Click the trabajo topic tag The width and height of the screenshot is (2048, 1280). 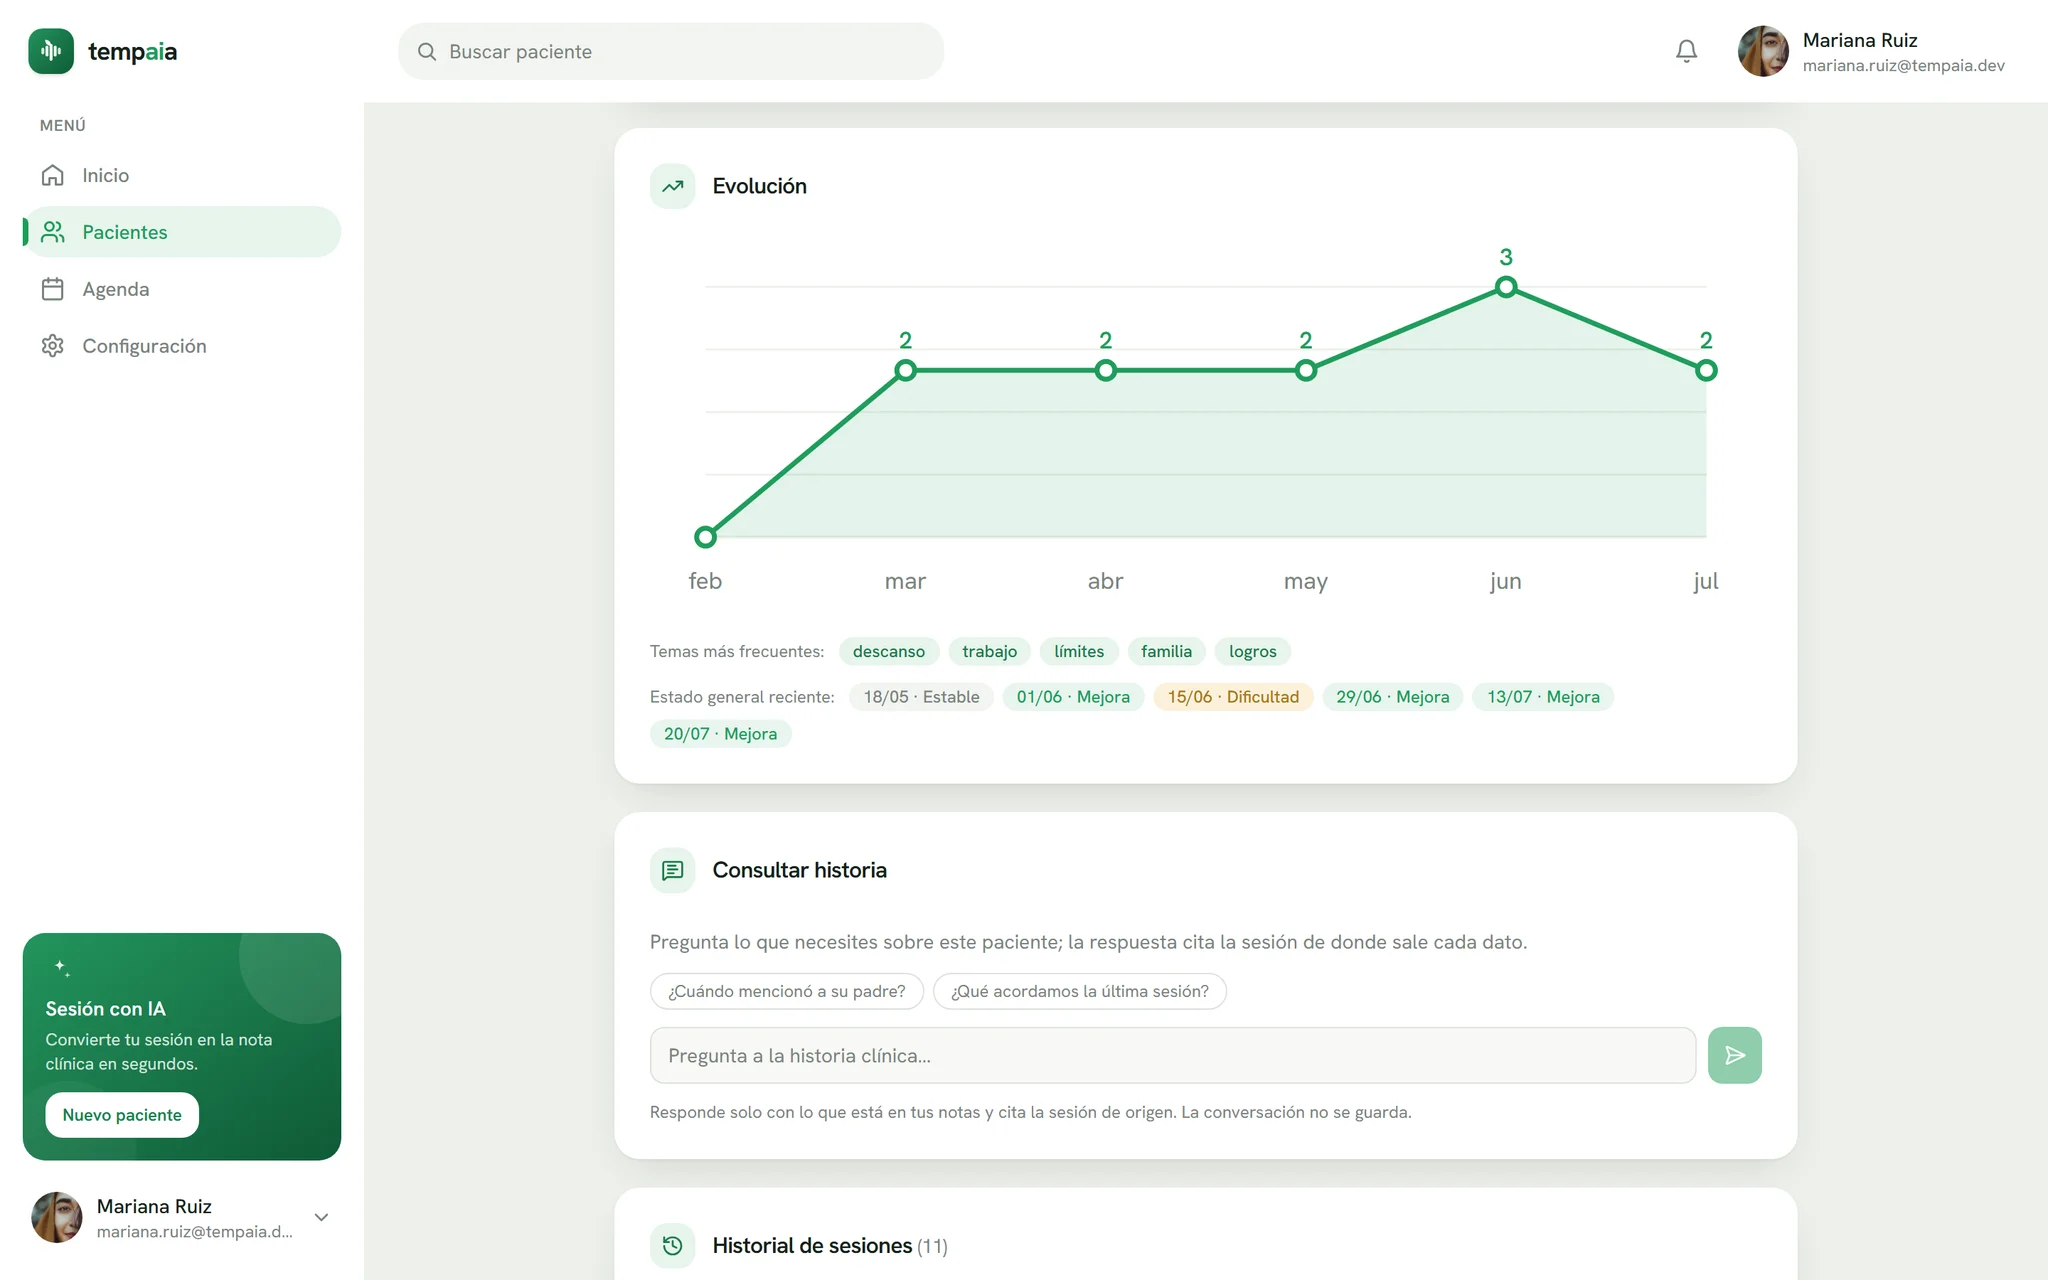990,651
